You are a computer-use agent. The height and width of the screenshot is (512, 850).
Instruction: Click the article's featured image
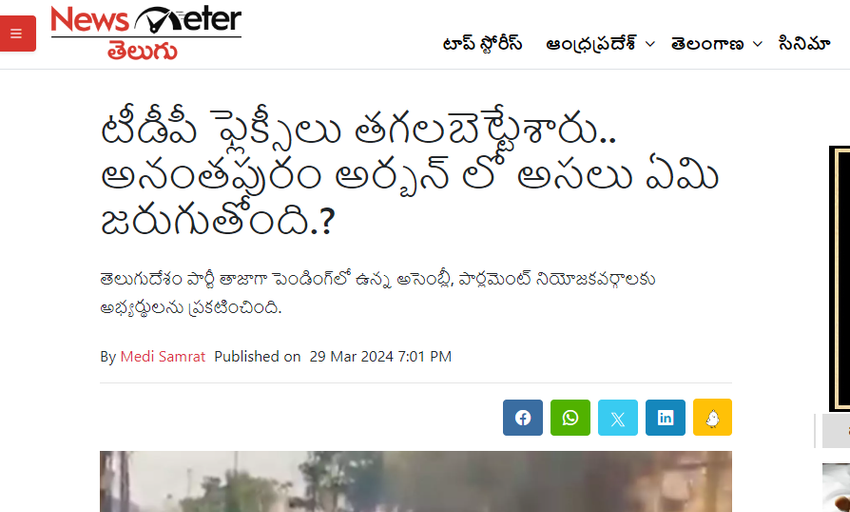(416, 482)
